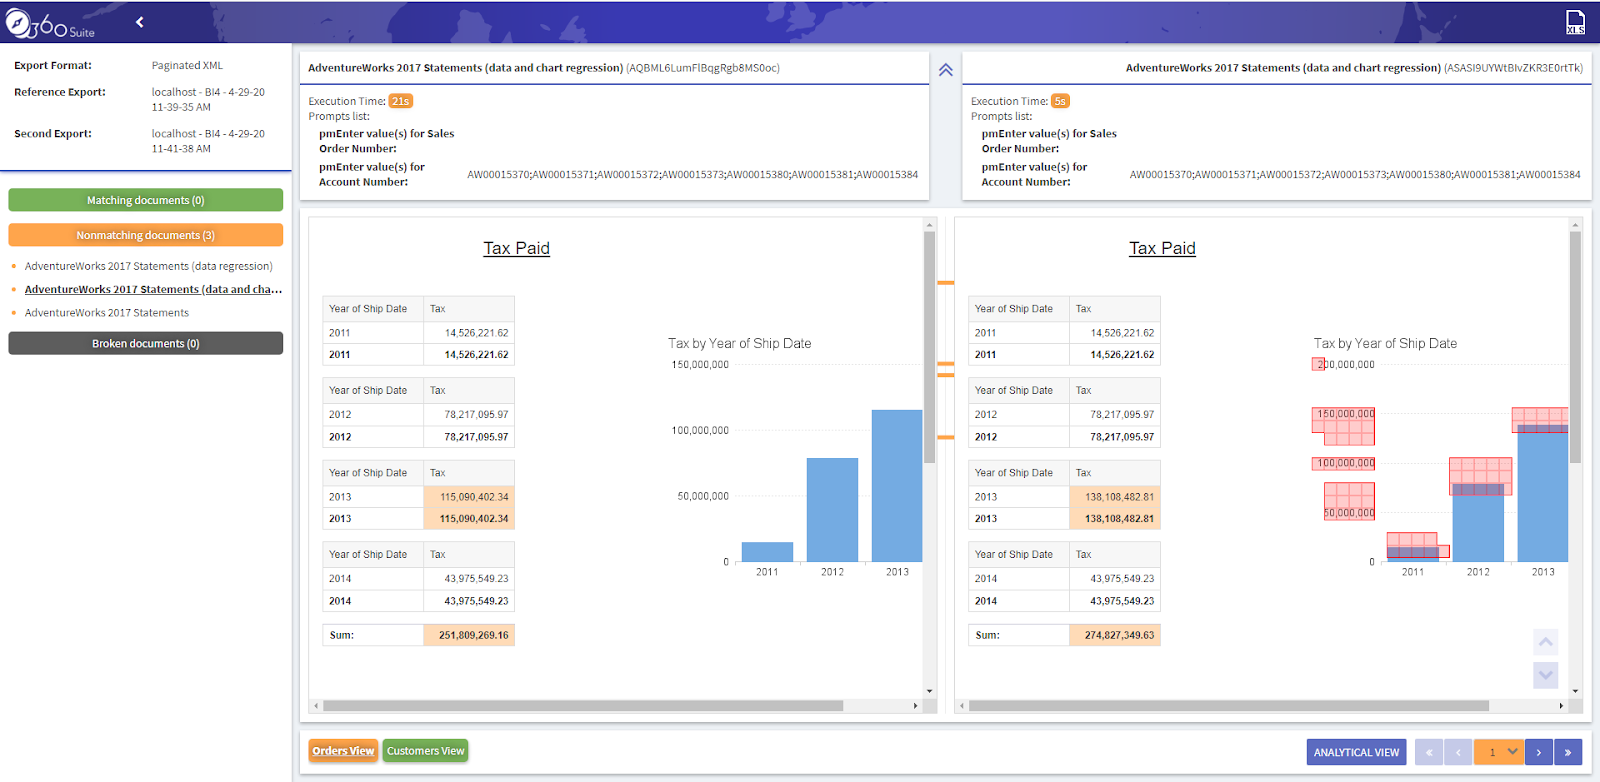Collapse prompts panel with double chevron up

(x=945, y=70)
